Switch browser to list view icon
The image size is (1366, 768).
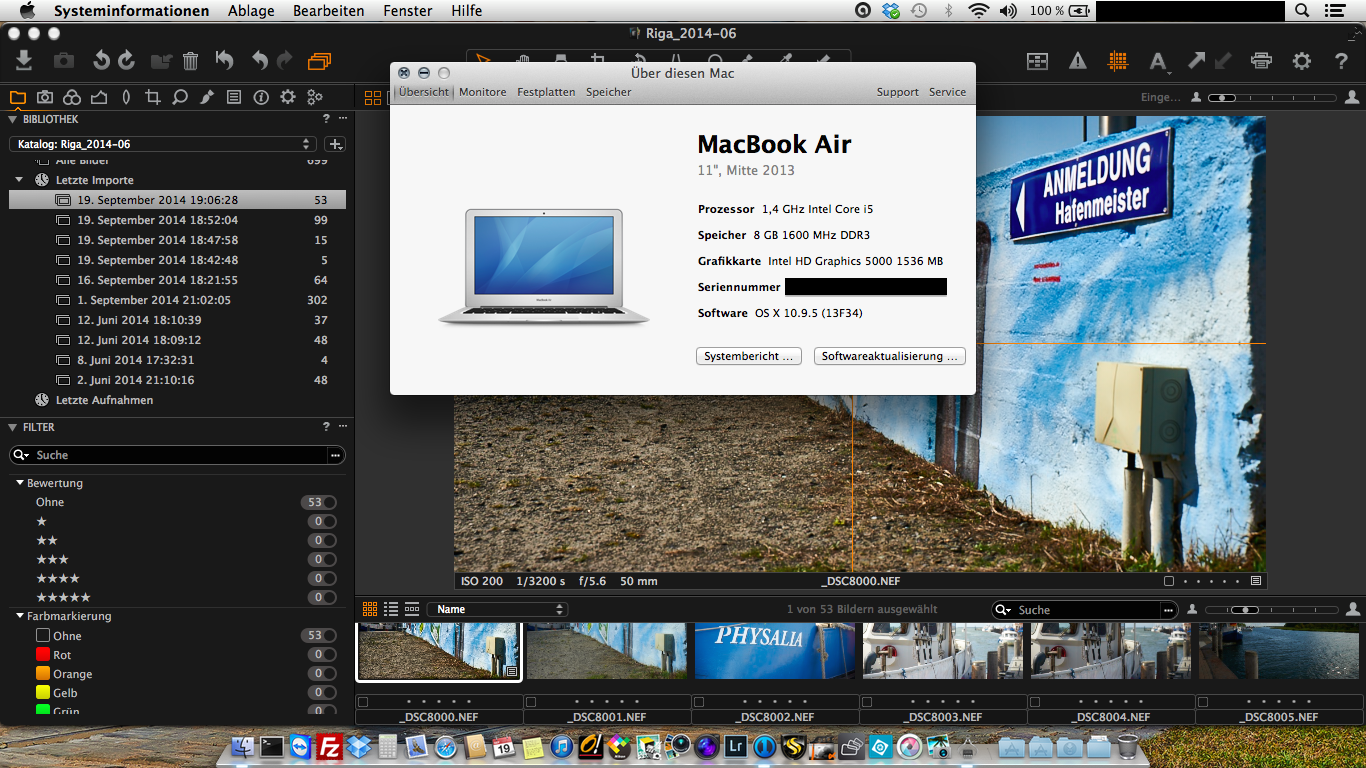(391, 609)
